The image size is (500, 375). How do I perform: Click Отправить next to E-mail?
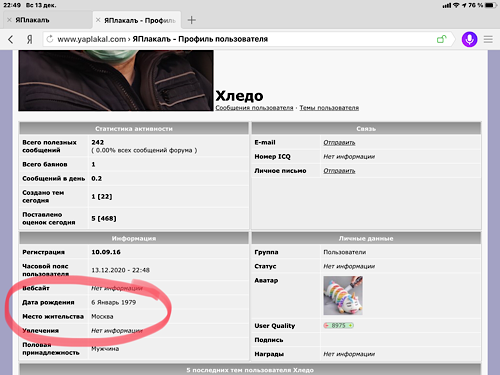(339, 143)
